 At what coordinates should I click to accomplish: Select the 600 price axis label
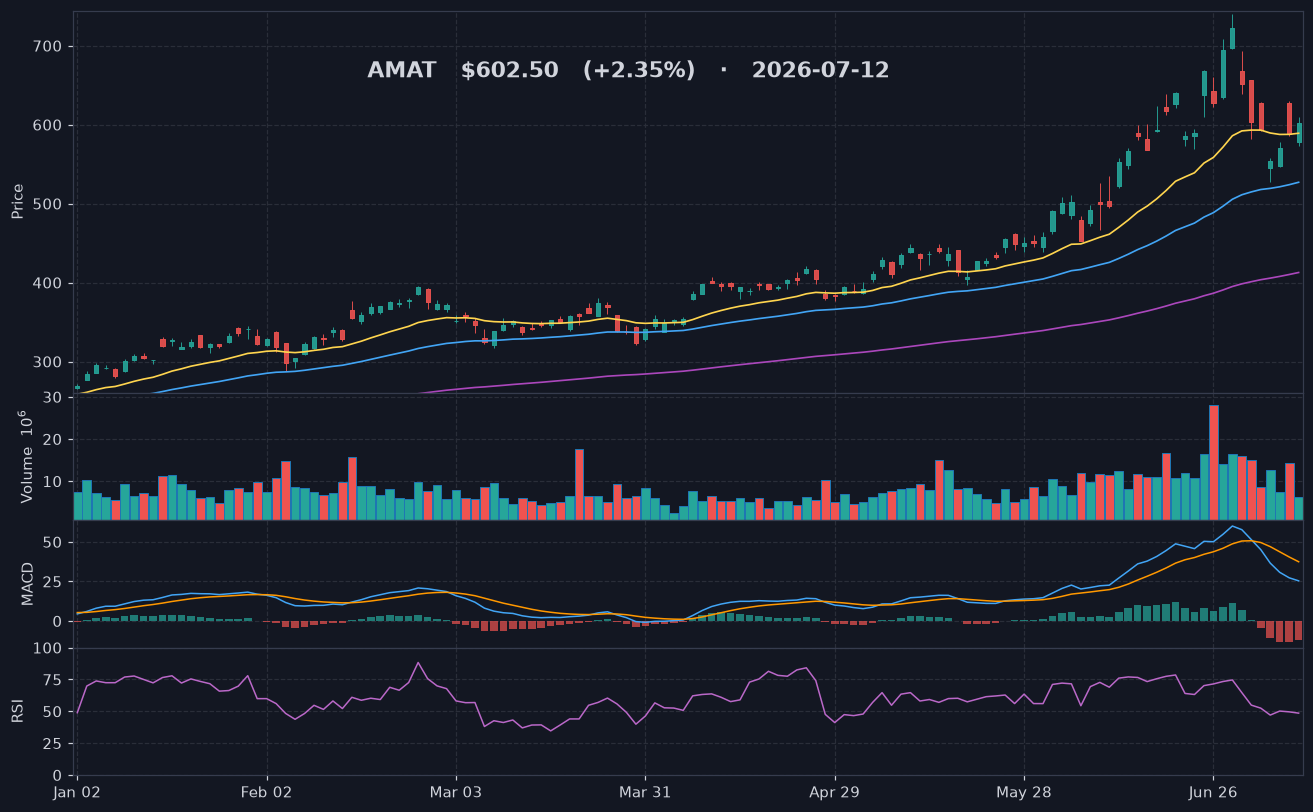[48, 126]
